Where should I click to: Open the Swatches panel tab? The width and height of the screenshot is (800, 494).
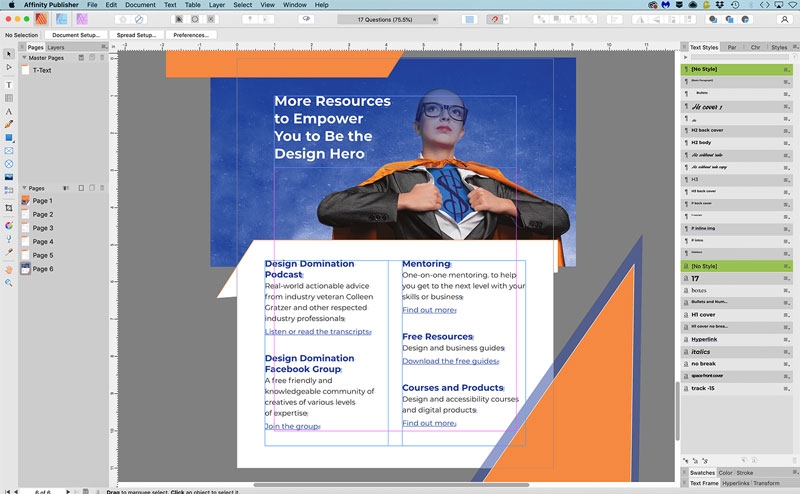pyautogui.click(x=702, y=472)
